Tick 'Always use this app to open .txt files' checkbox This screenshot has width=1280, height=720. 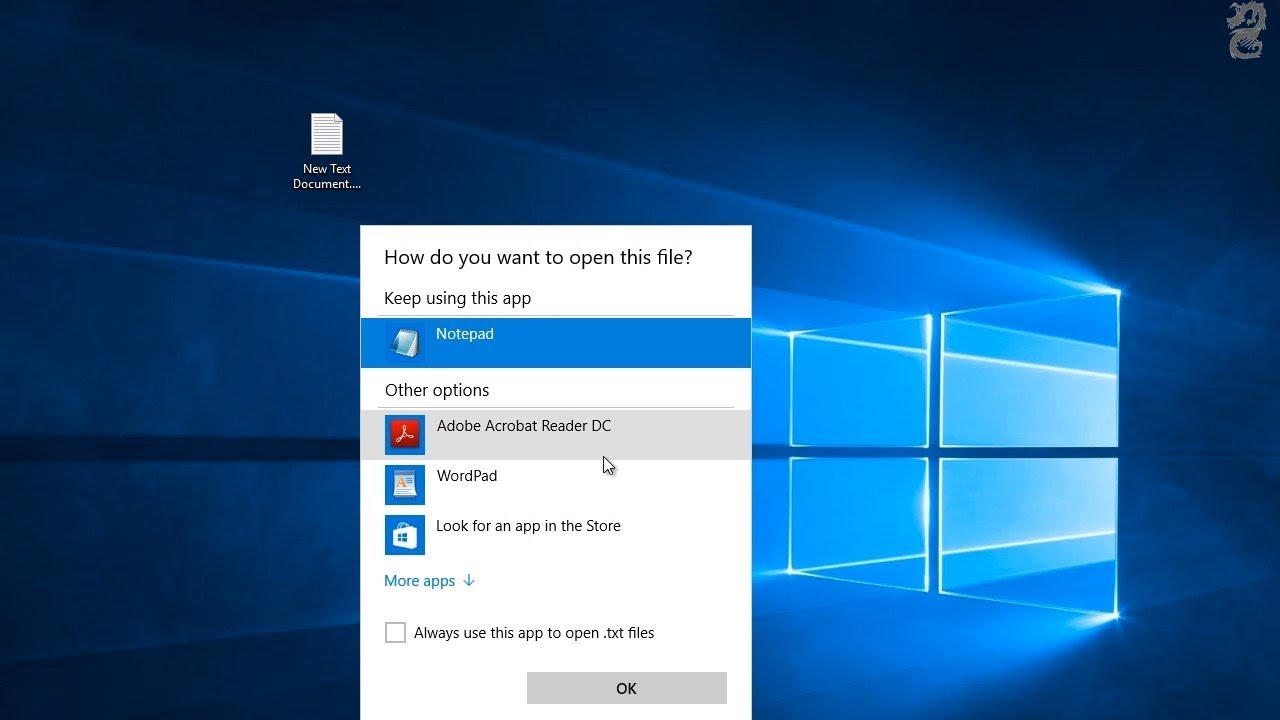(x=396, y=633)
